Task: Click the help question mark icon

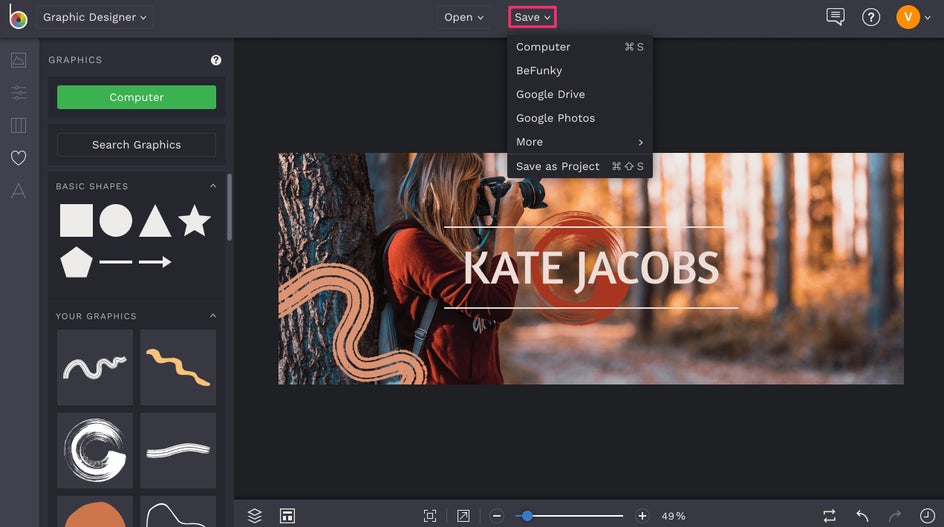Action: (871, 17)
